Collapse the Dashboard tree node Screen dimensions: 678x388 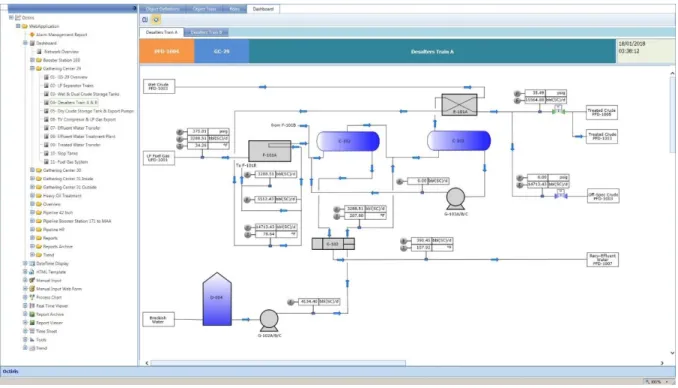pos(25,43)
